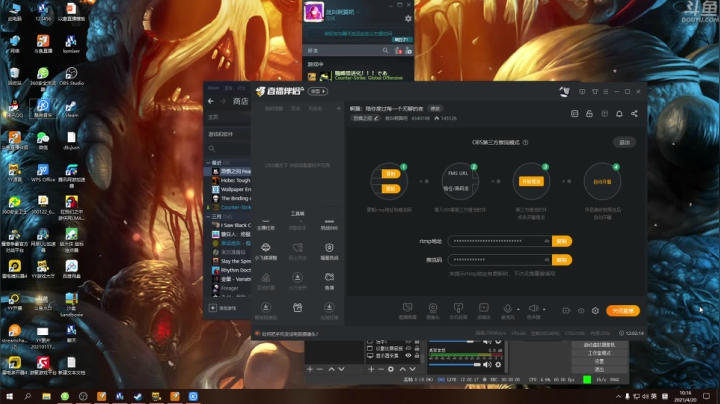This screenshot has width=720, height=404.
Task: Click the pencil edit icon on the 恐怖之间 category tag
Action: pyautogui.click(x=376, y=118)
